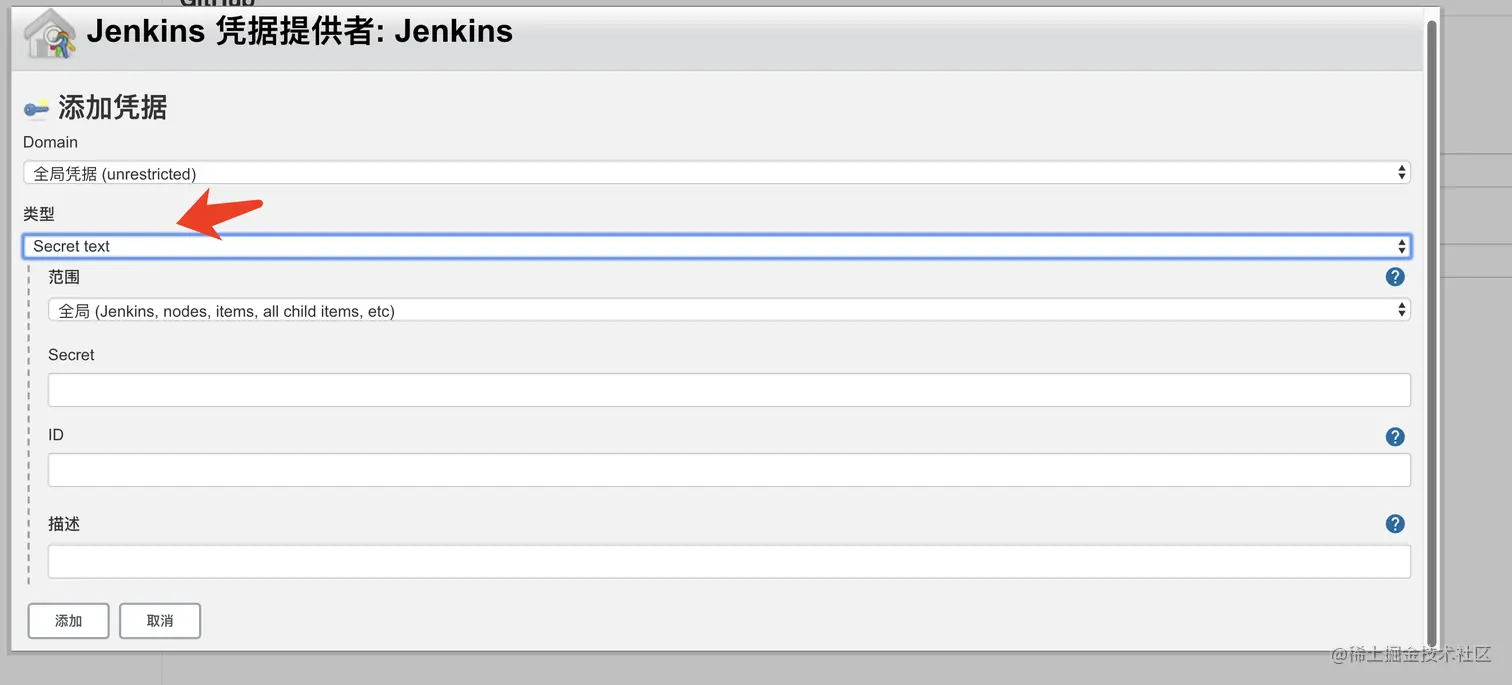Focus the Secret input field

[x=728, y=390]
